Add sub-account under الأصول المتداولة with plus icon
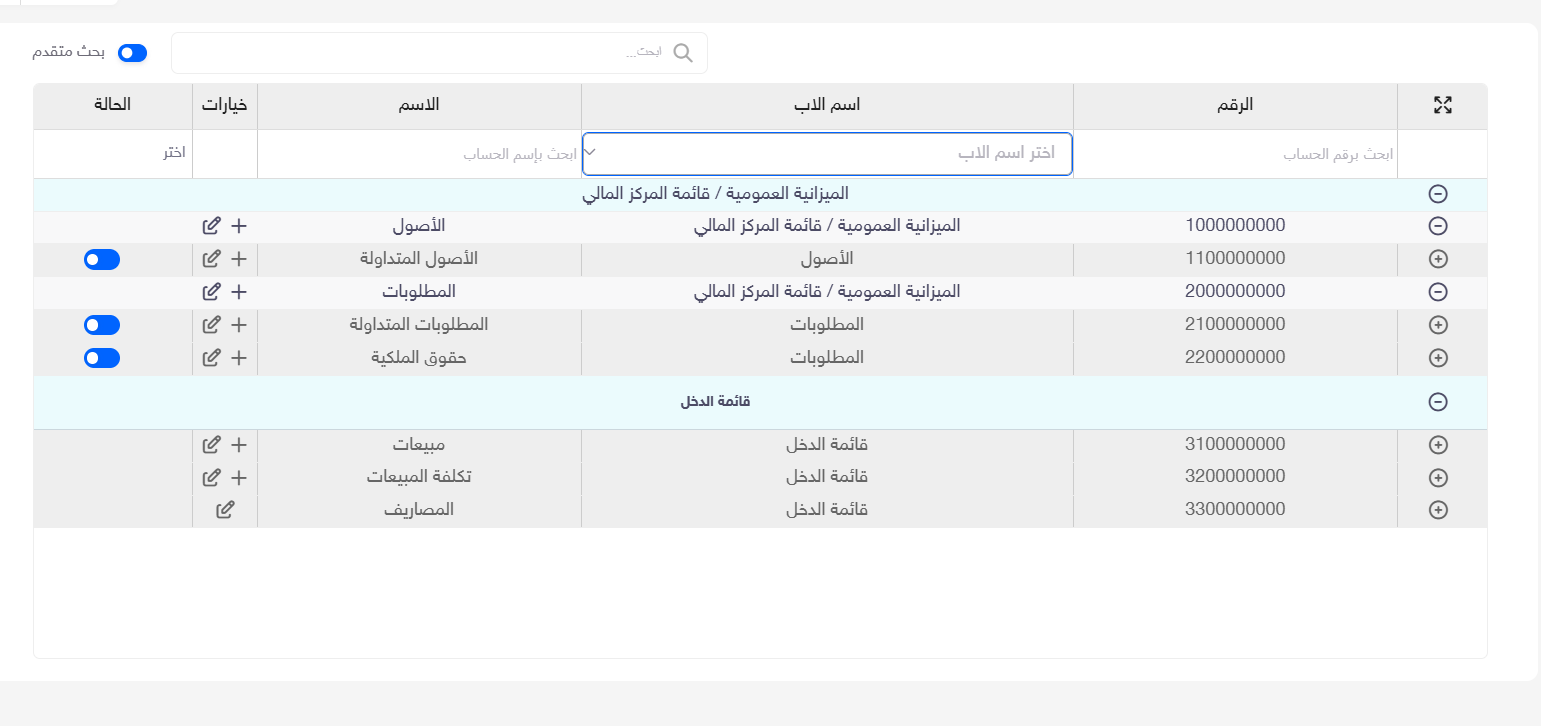The height and width of the screenshot is (726, 1541). pos(239,259)
